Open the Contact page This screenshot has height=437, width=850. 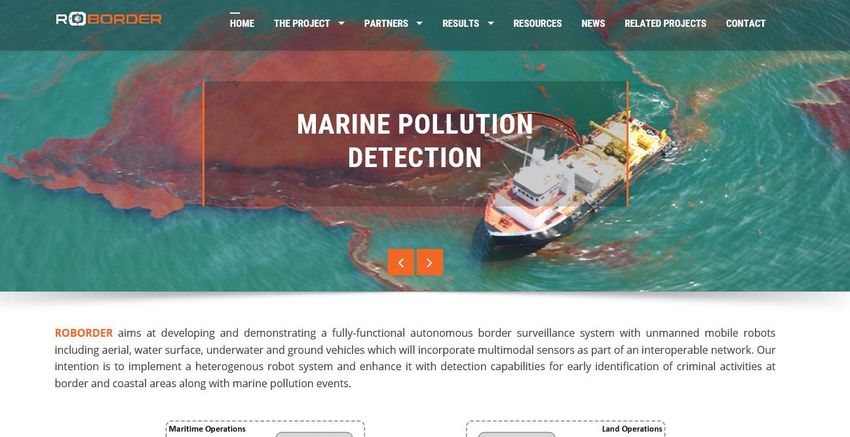746,23
